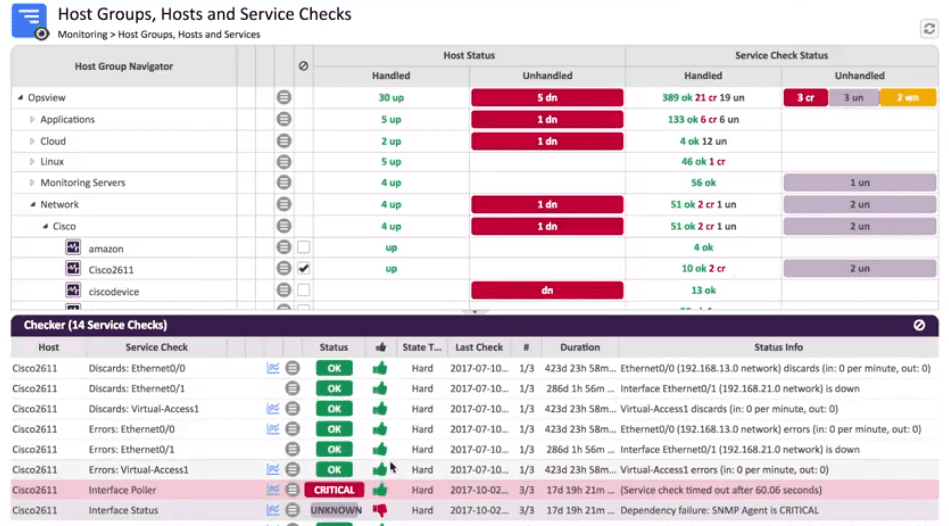Expand the Monitoring Servers host group
Screen dimensions: 949x526
click(x=32, y=182)
